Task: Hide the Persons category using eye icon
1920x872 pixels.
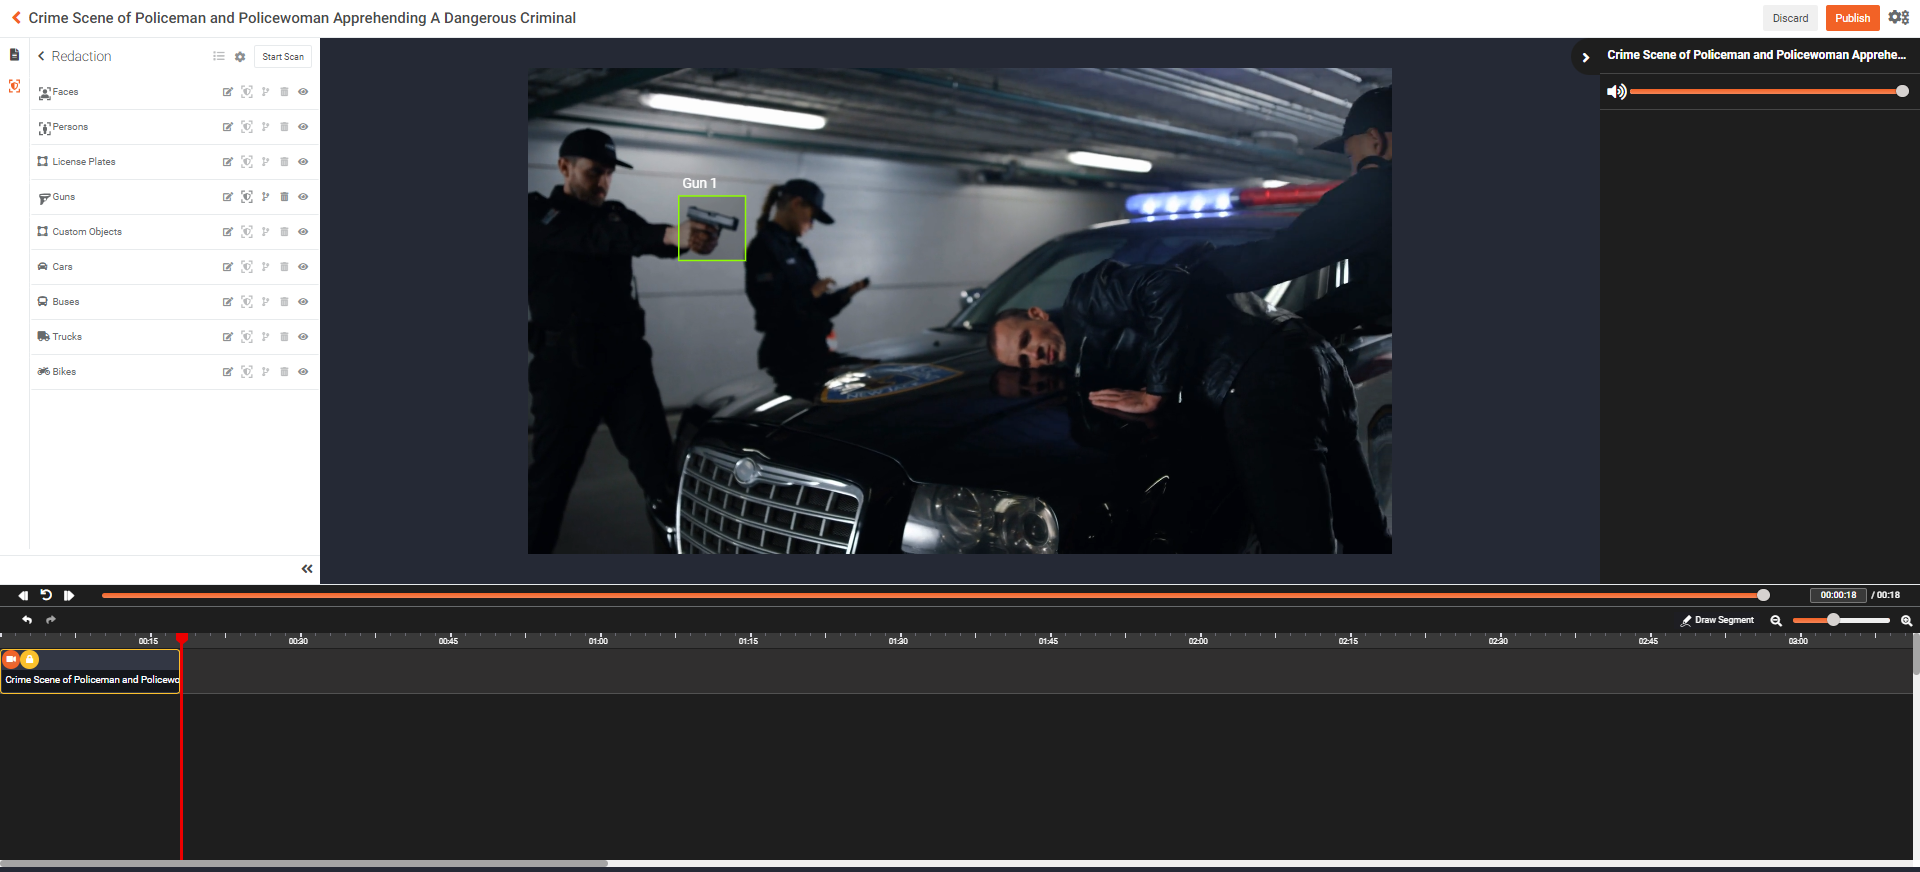Action: pos(303,127)
